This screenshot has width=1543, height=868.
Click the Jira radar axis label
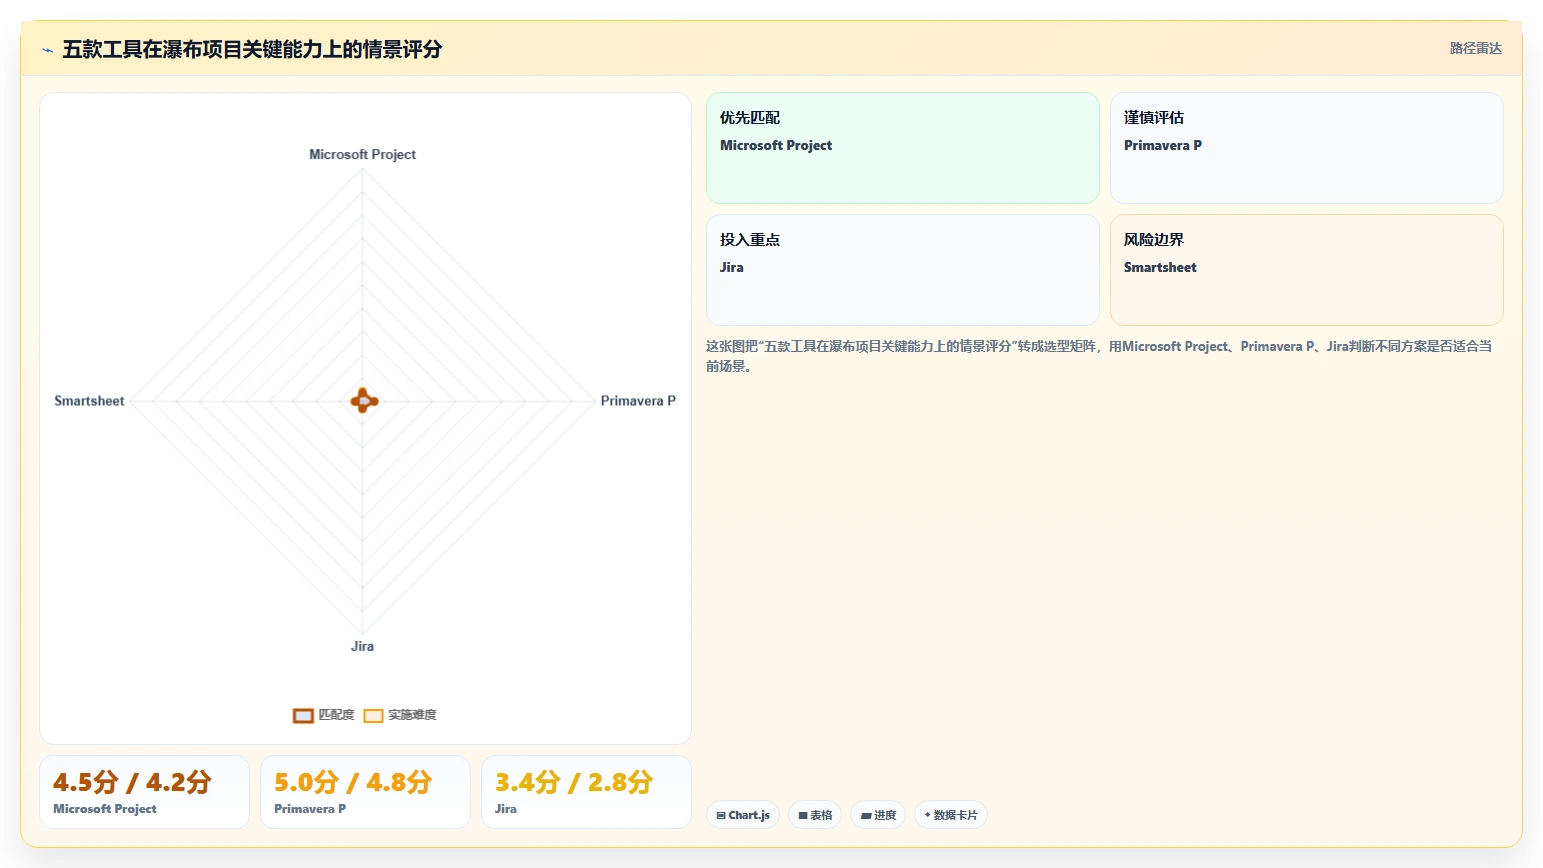pyautogui.click(x=362, y=646)
